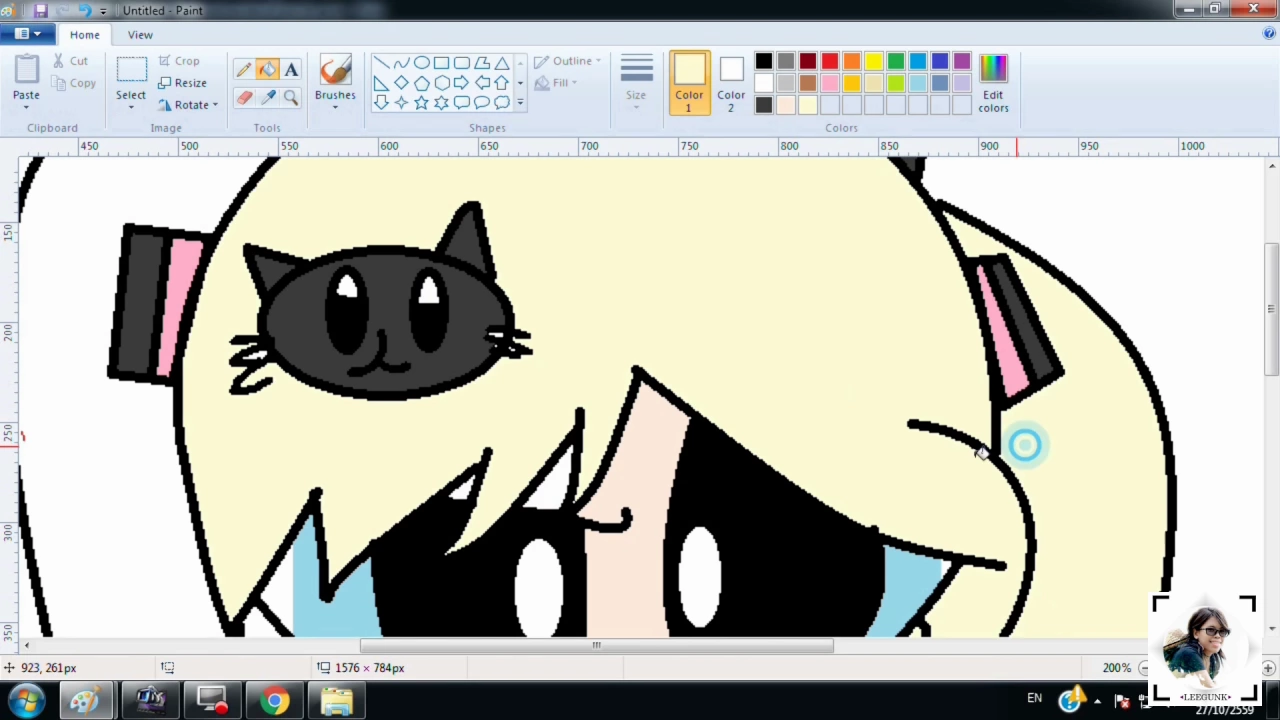Click the Cut button

[70, 61]
